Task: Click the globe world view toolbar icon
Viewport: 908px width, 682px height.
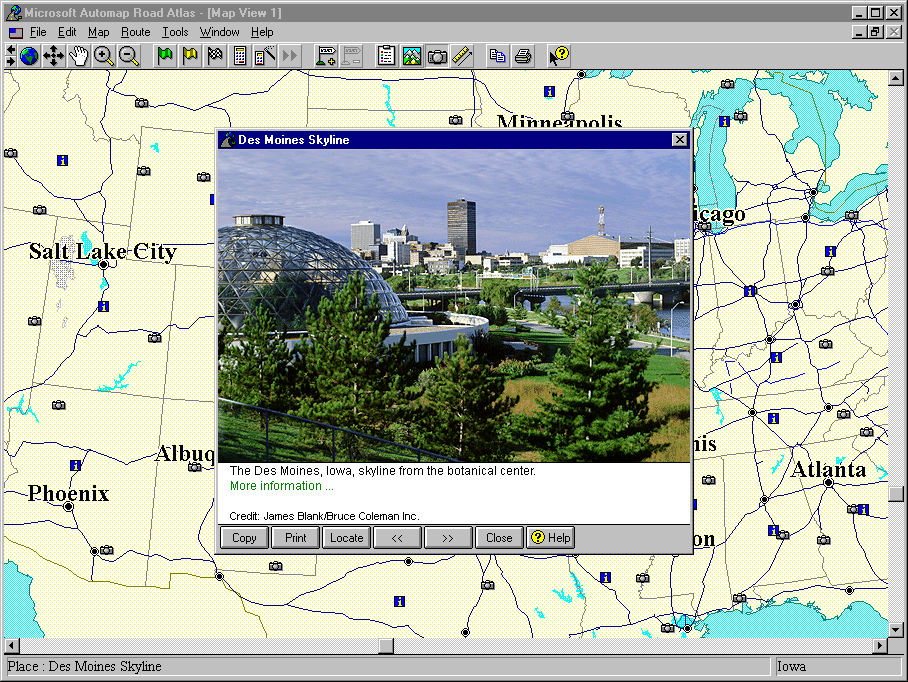Action: pos(29,56)
